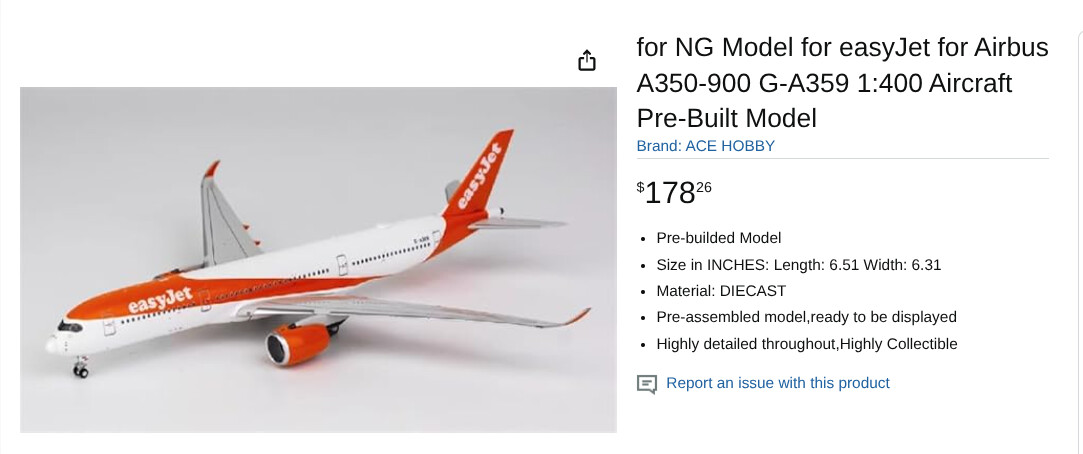Click the Pre-builded Model bullet point
Viewport: 1083px width, 454px height.
718,238
